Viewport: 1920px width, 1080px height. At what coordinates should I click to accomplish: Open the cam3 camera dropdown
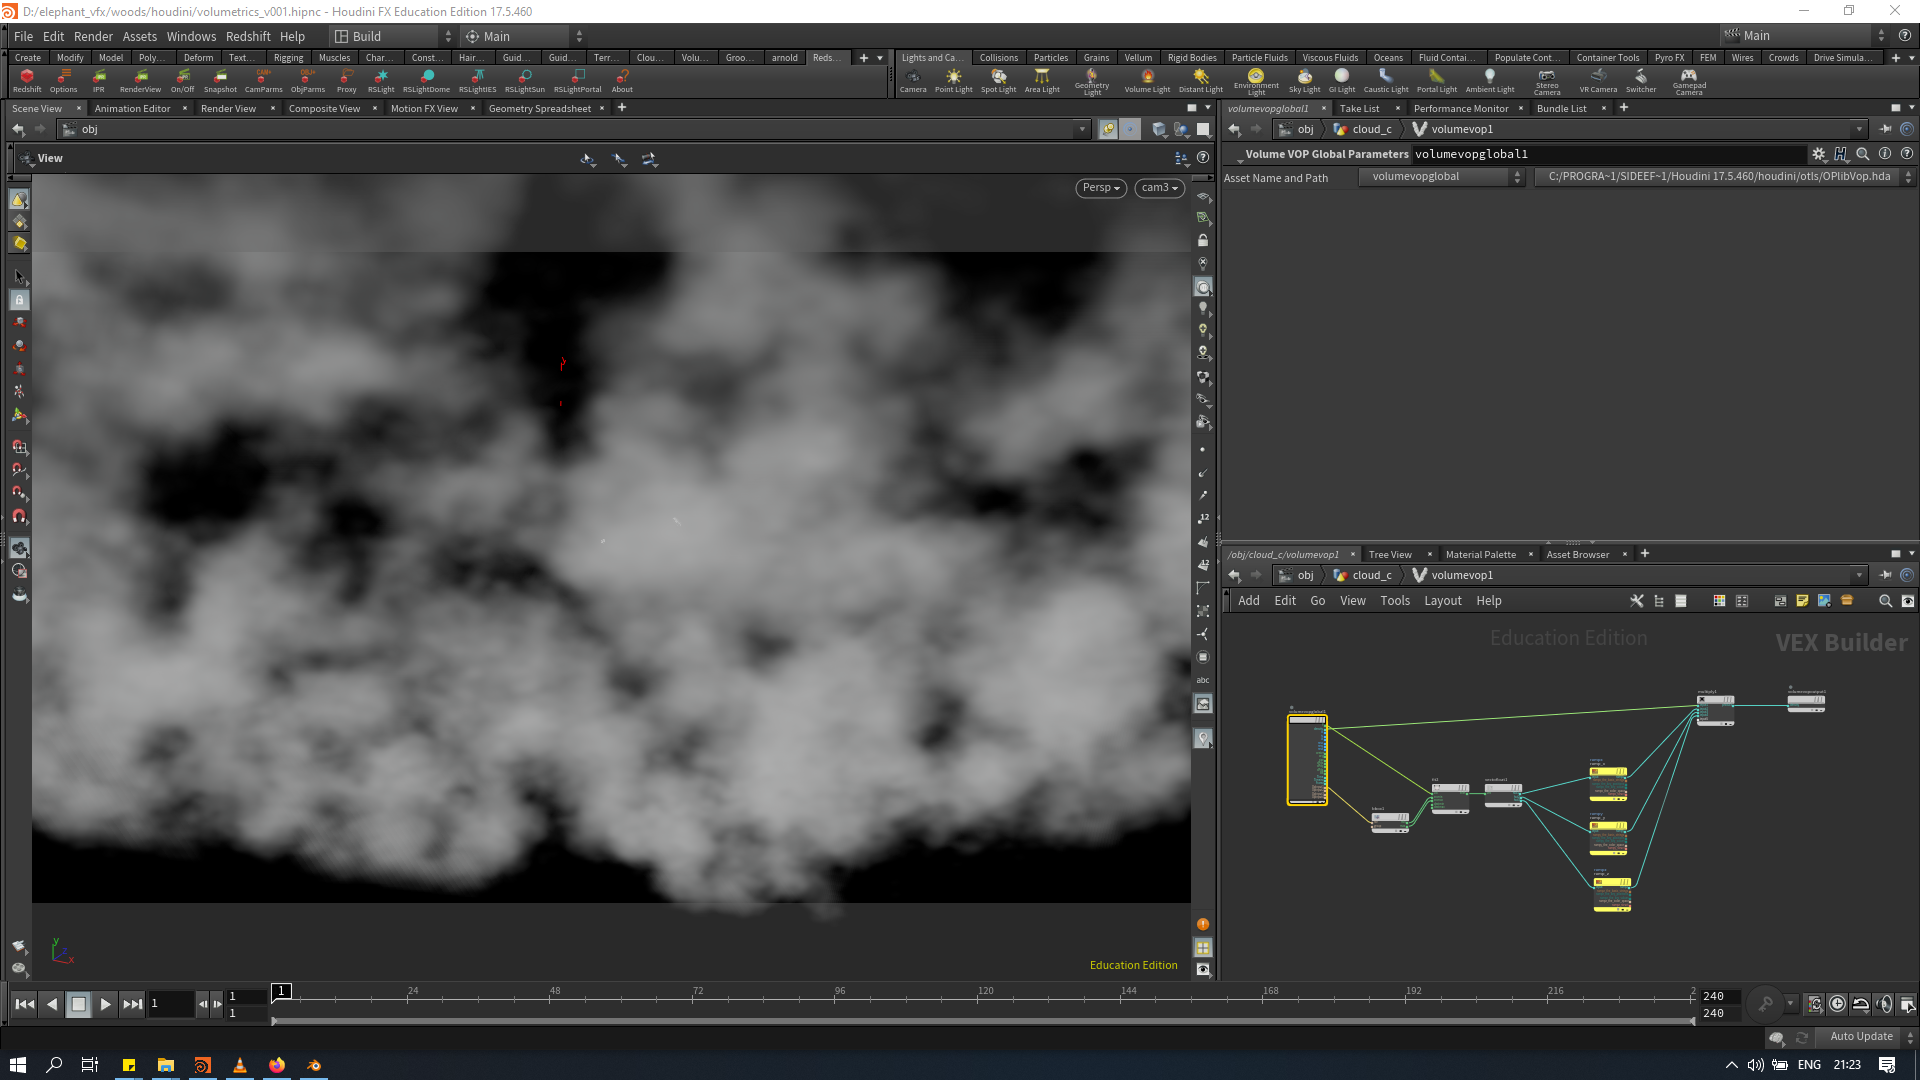pyautogui.click(x=1160, y=188)
